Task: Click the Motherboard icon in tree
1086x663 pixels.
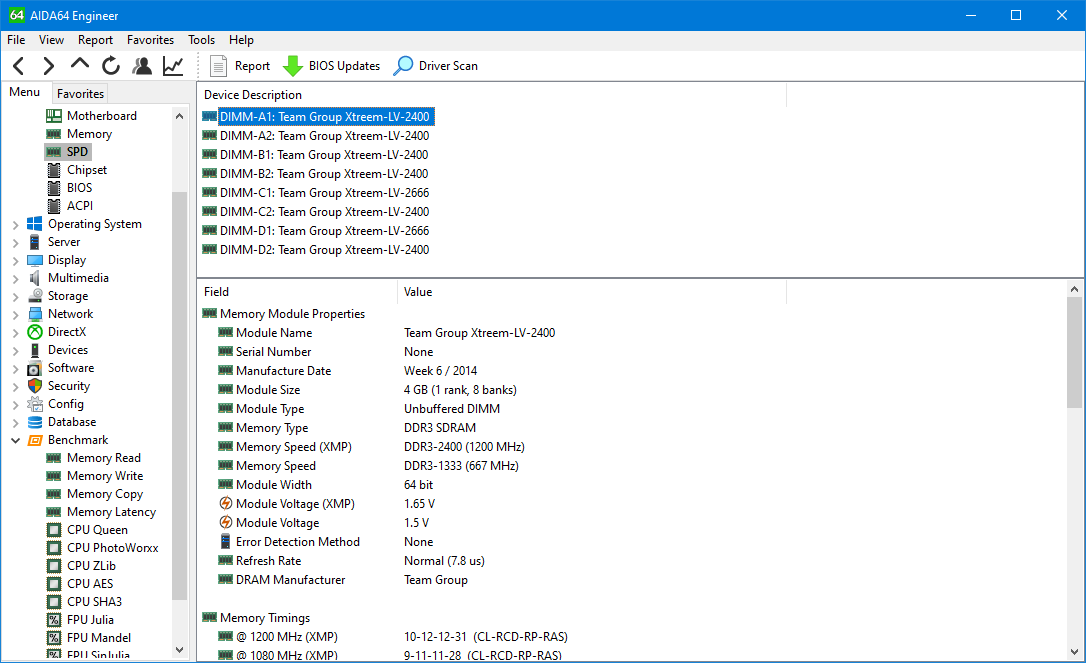Action: coord(53,116)
